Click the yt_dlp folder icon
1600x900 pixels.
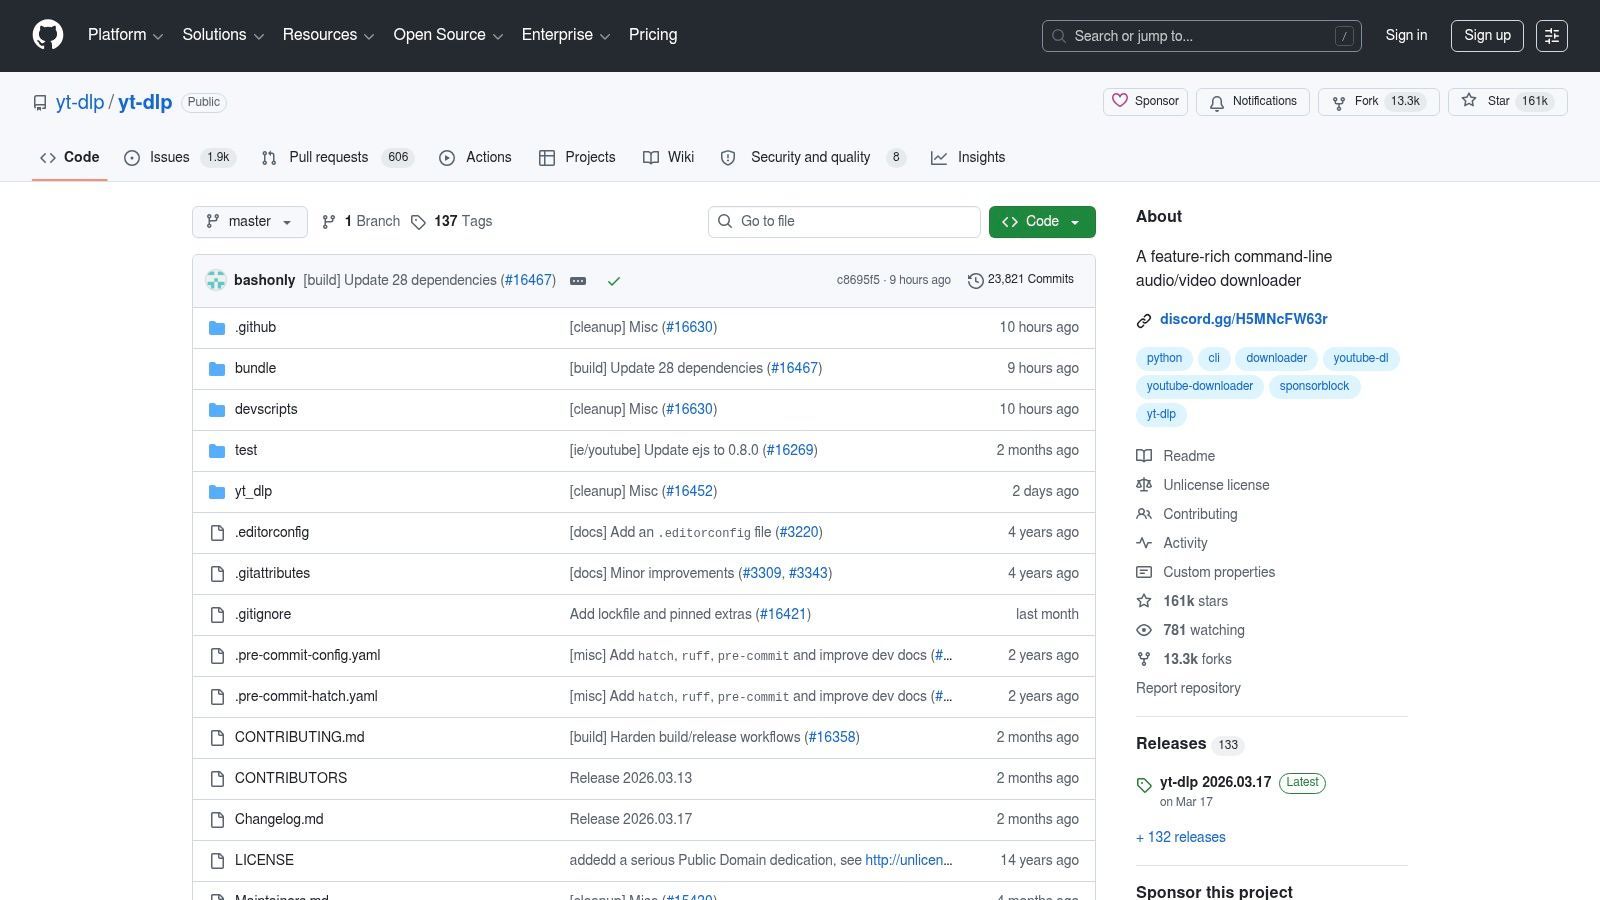(x=217, y=492)
